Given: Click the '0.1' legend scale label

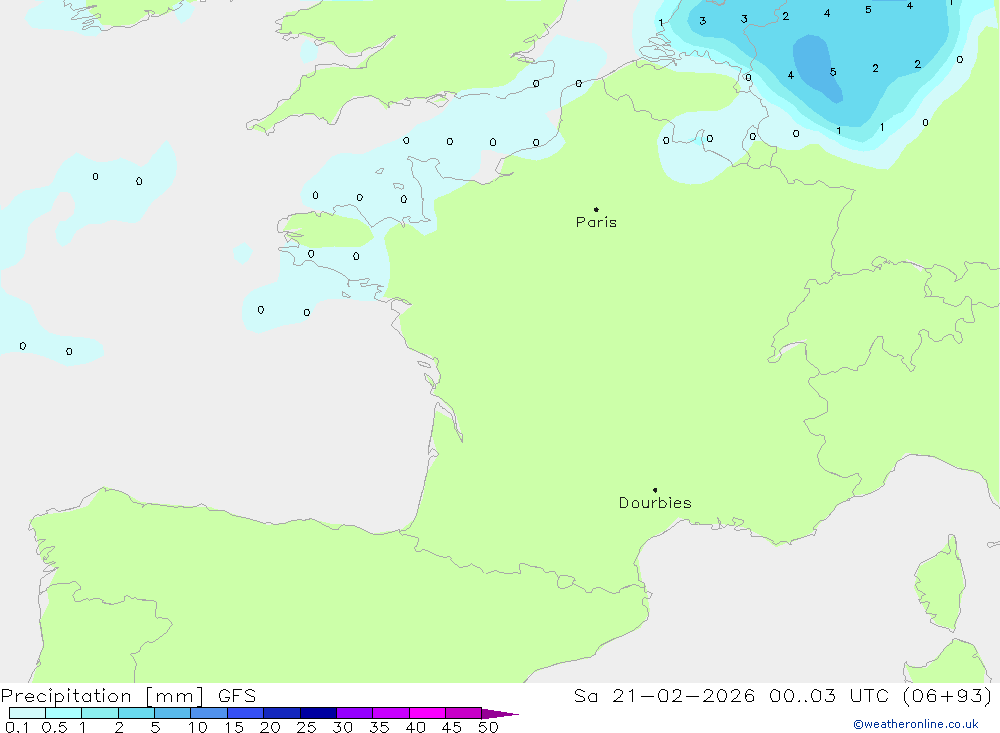Looking at the screenshot, I should click(17, 727).
